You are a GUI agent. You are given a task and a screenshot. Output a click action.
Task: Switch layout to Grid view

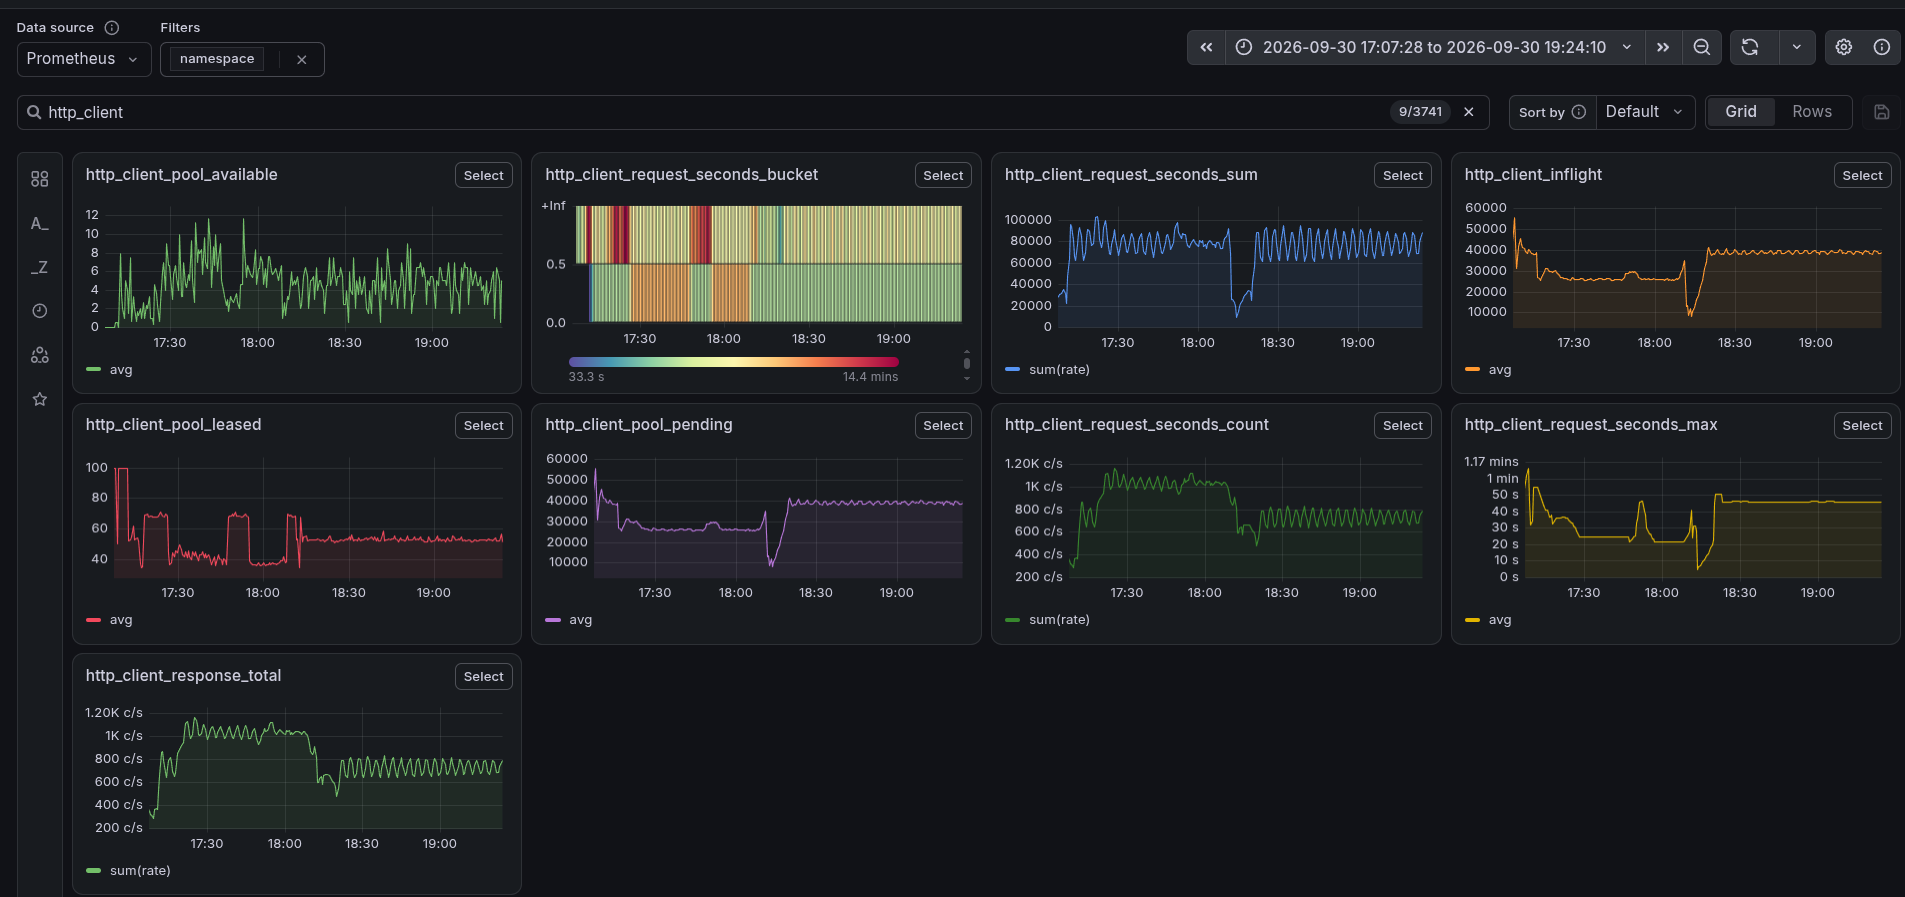click(x=1741, y=112)
